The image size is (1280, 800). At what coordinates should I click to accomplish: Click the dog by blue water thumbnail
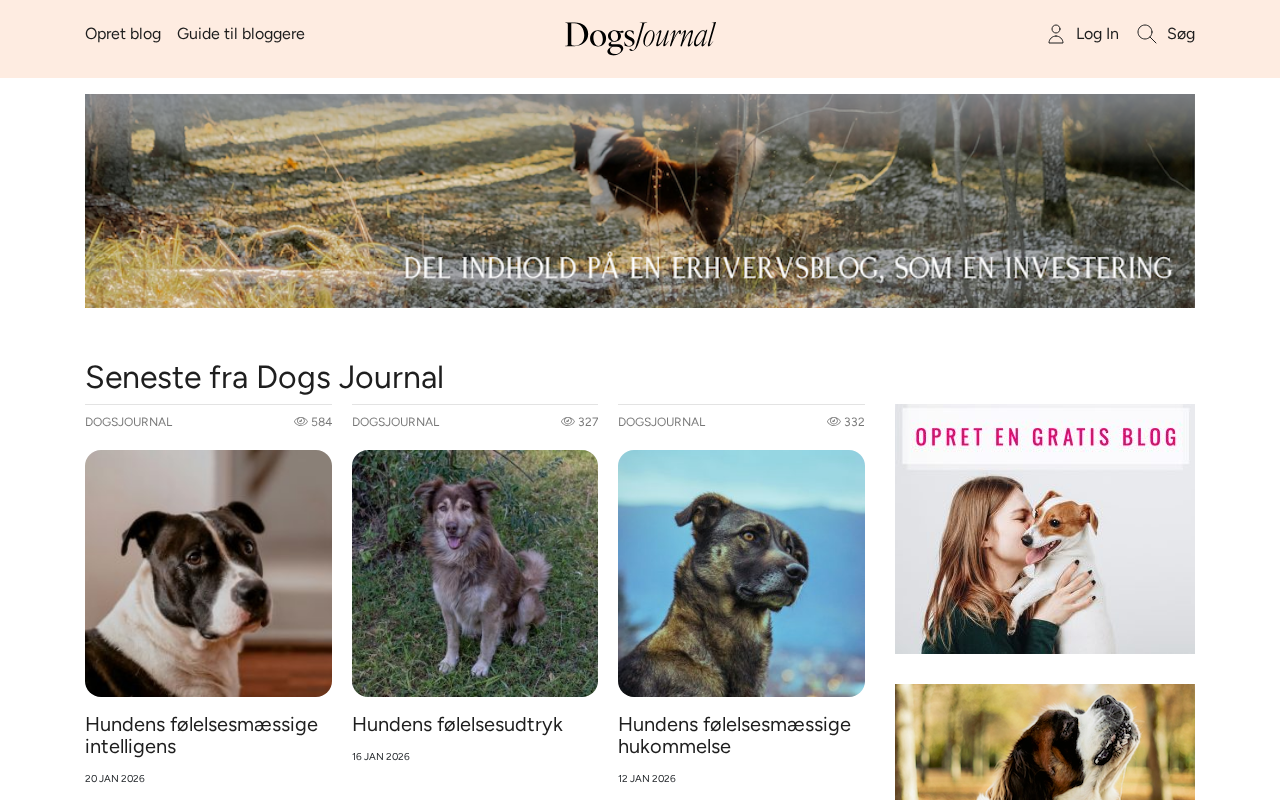[x=741, y=573]
